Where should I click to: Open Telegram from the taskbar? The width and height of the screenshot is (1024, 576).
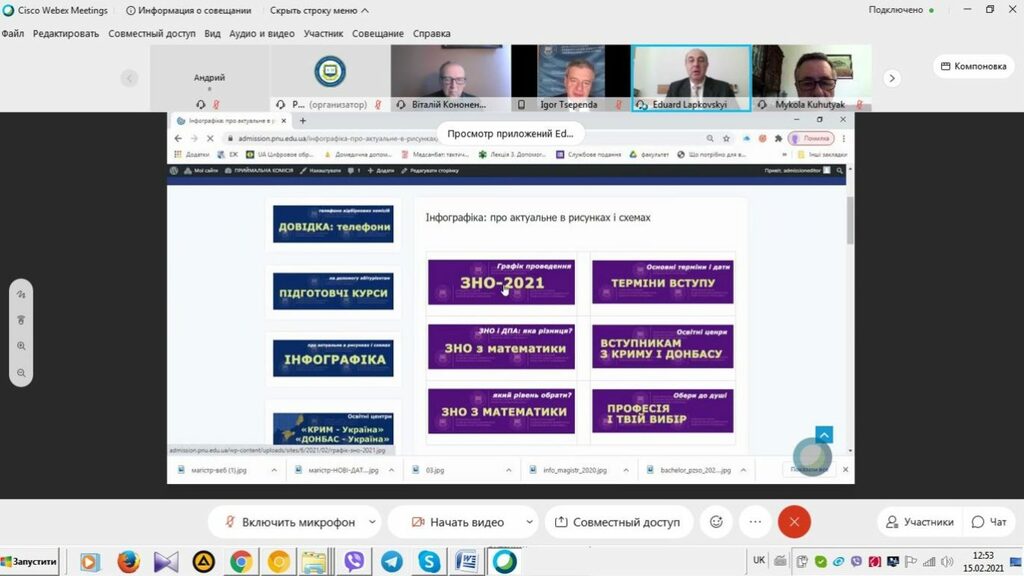tap(392, 561)
